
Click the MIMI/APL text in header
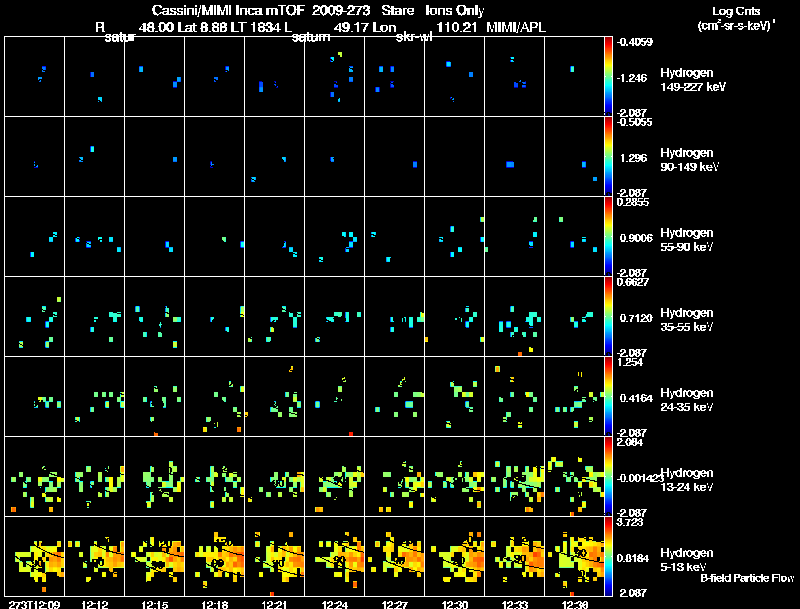coord(516,27)
